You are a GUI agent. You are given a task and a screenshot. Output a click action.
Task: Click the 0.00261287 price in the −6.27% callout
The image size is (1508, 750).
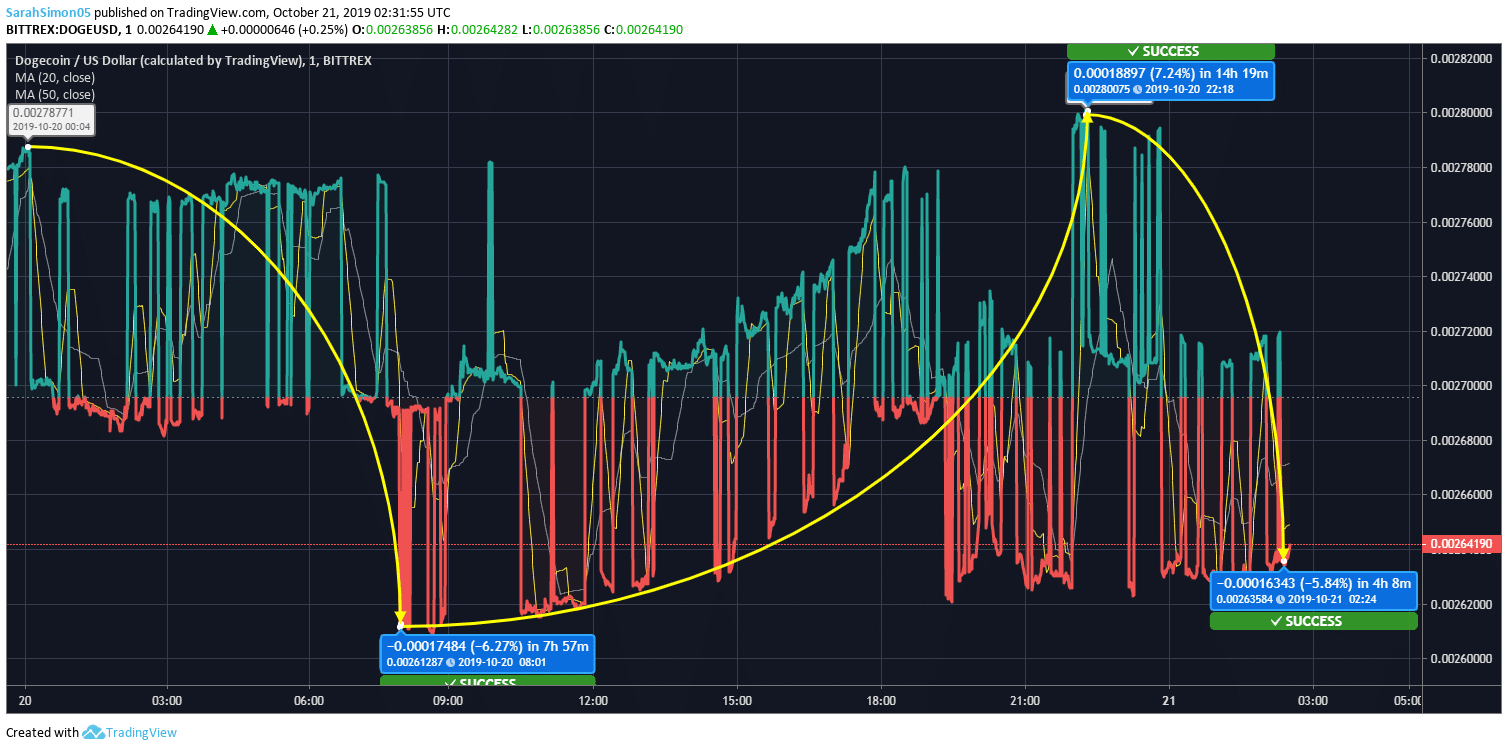415,663
